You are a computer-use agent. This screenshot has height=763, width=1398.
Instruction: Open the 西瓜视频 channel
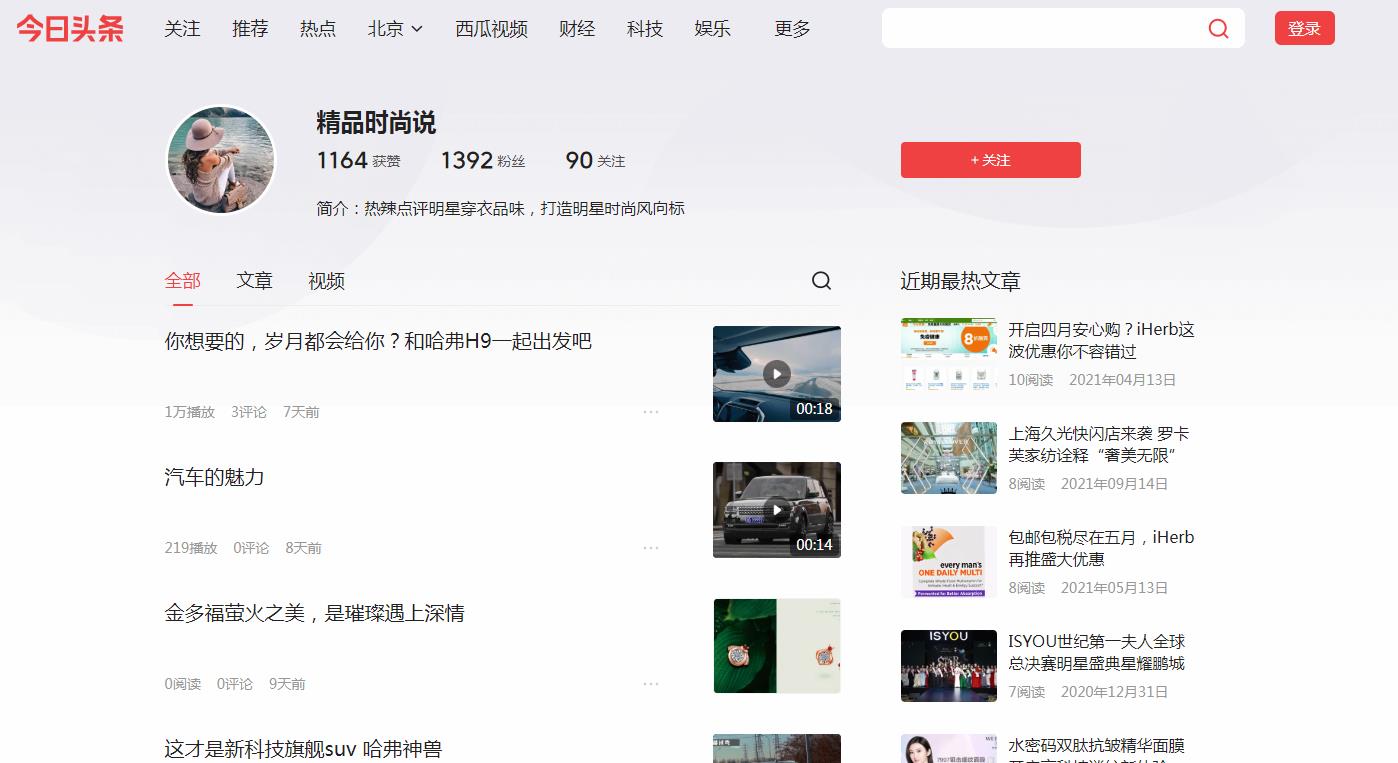pyautogui.click(x=491, y=29)
